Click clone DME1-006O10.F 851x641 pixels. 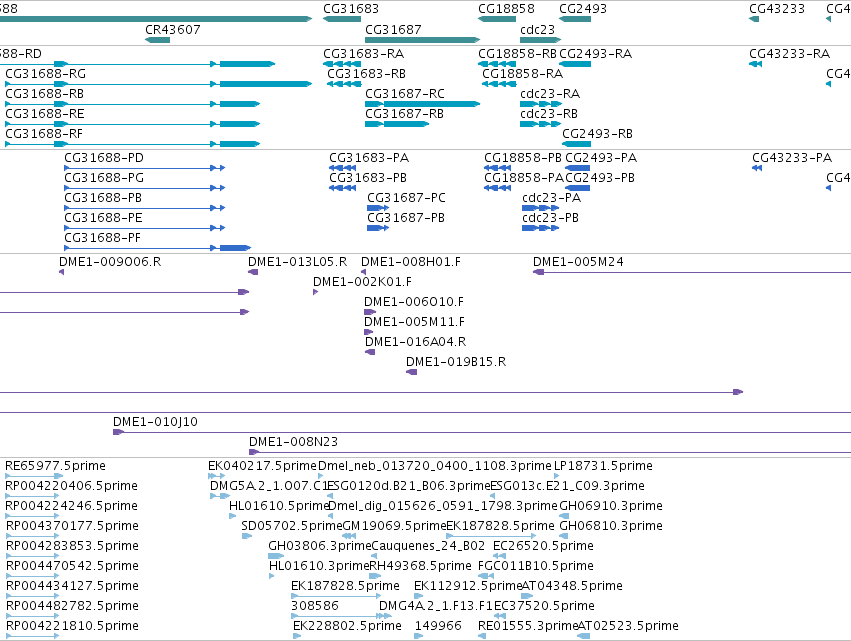[414, 302]
